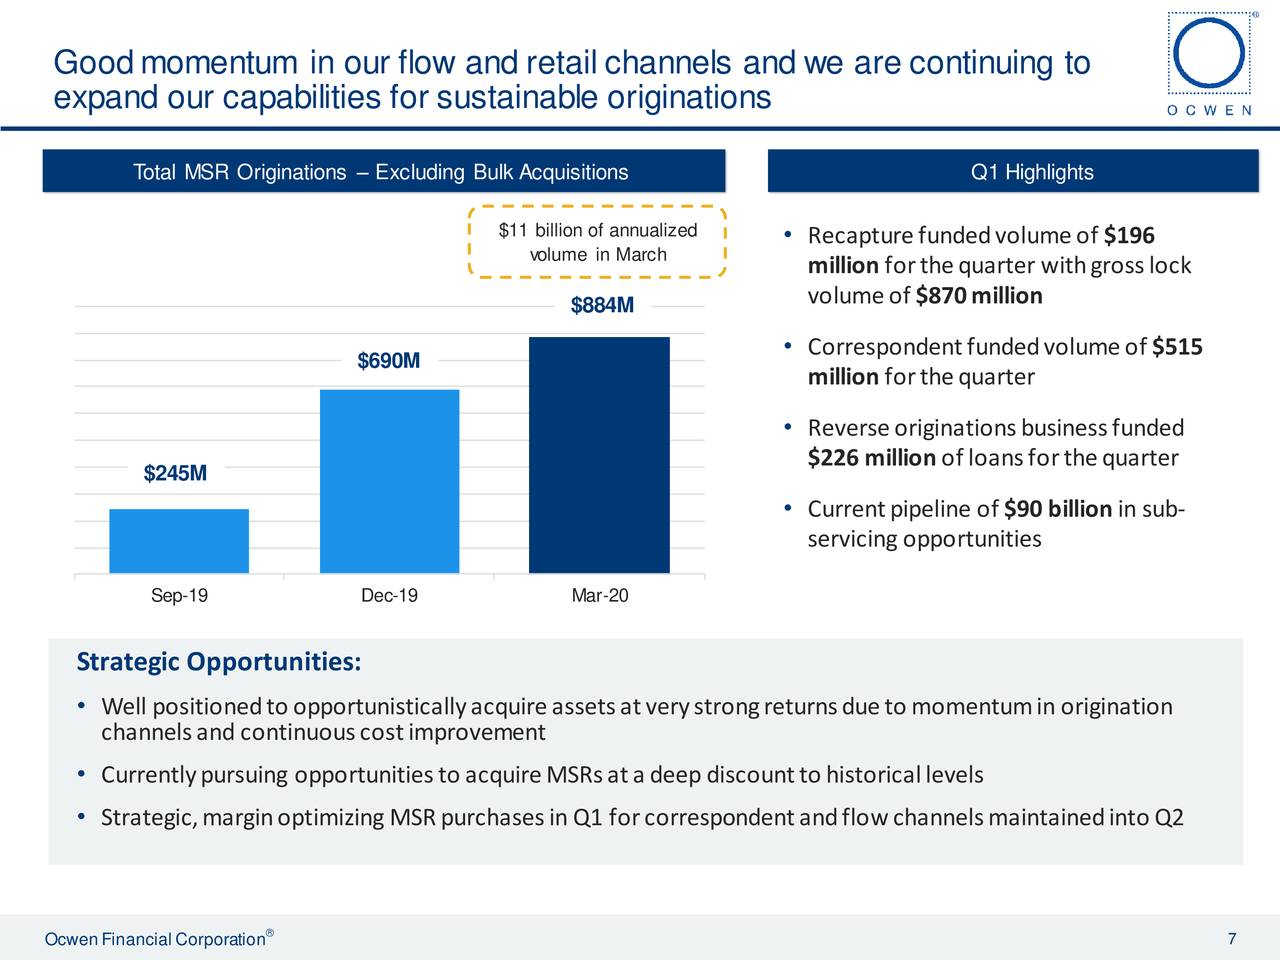The height and width of the screenshot is (960, 1280).
Task: Click the Dec-19 bar in chart
Action: click(389, 481)
